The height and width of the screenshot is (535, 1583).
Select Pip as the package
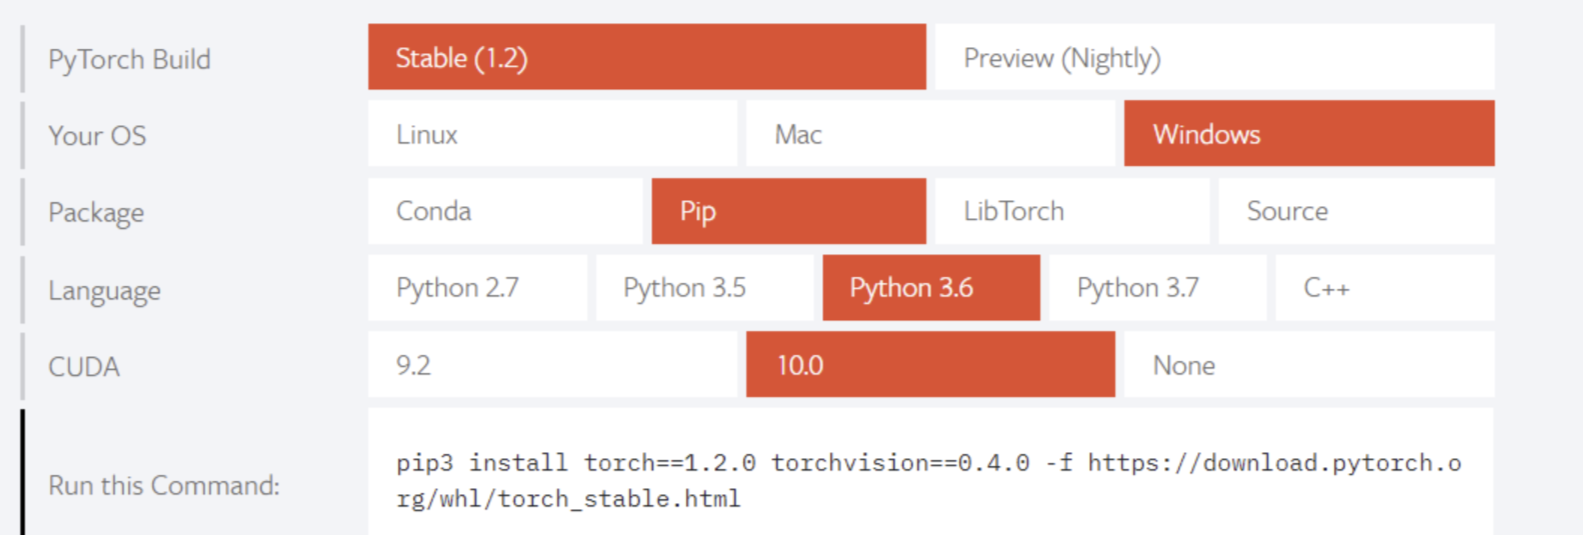click(789, 211)
